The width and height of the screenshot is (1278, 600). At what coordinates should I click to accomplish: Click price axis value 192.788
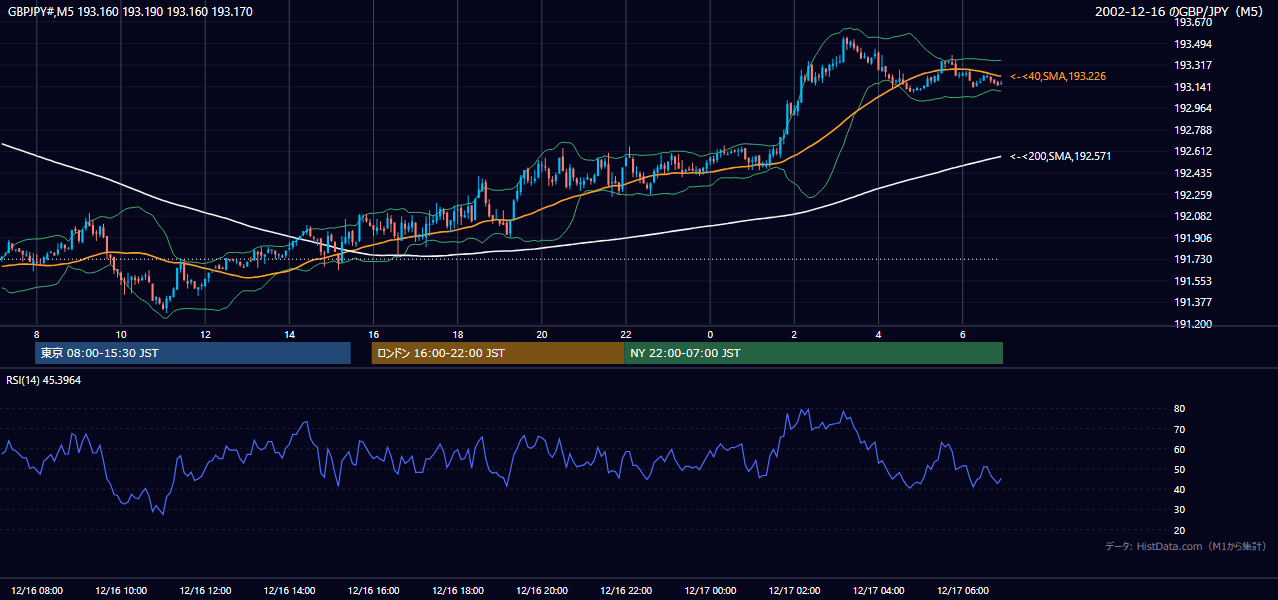click(1192, 130)
